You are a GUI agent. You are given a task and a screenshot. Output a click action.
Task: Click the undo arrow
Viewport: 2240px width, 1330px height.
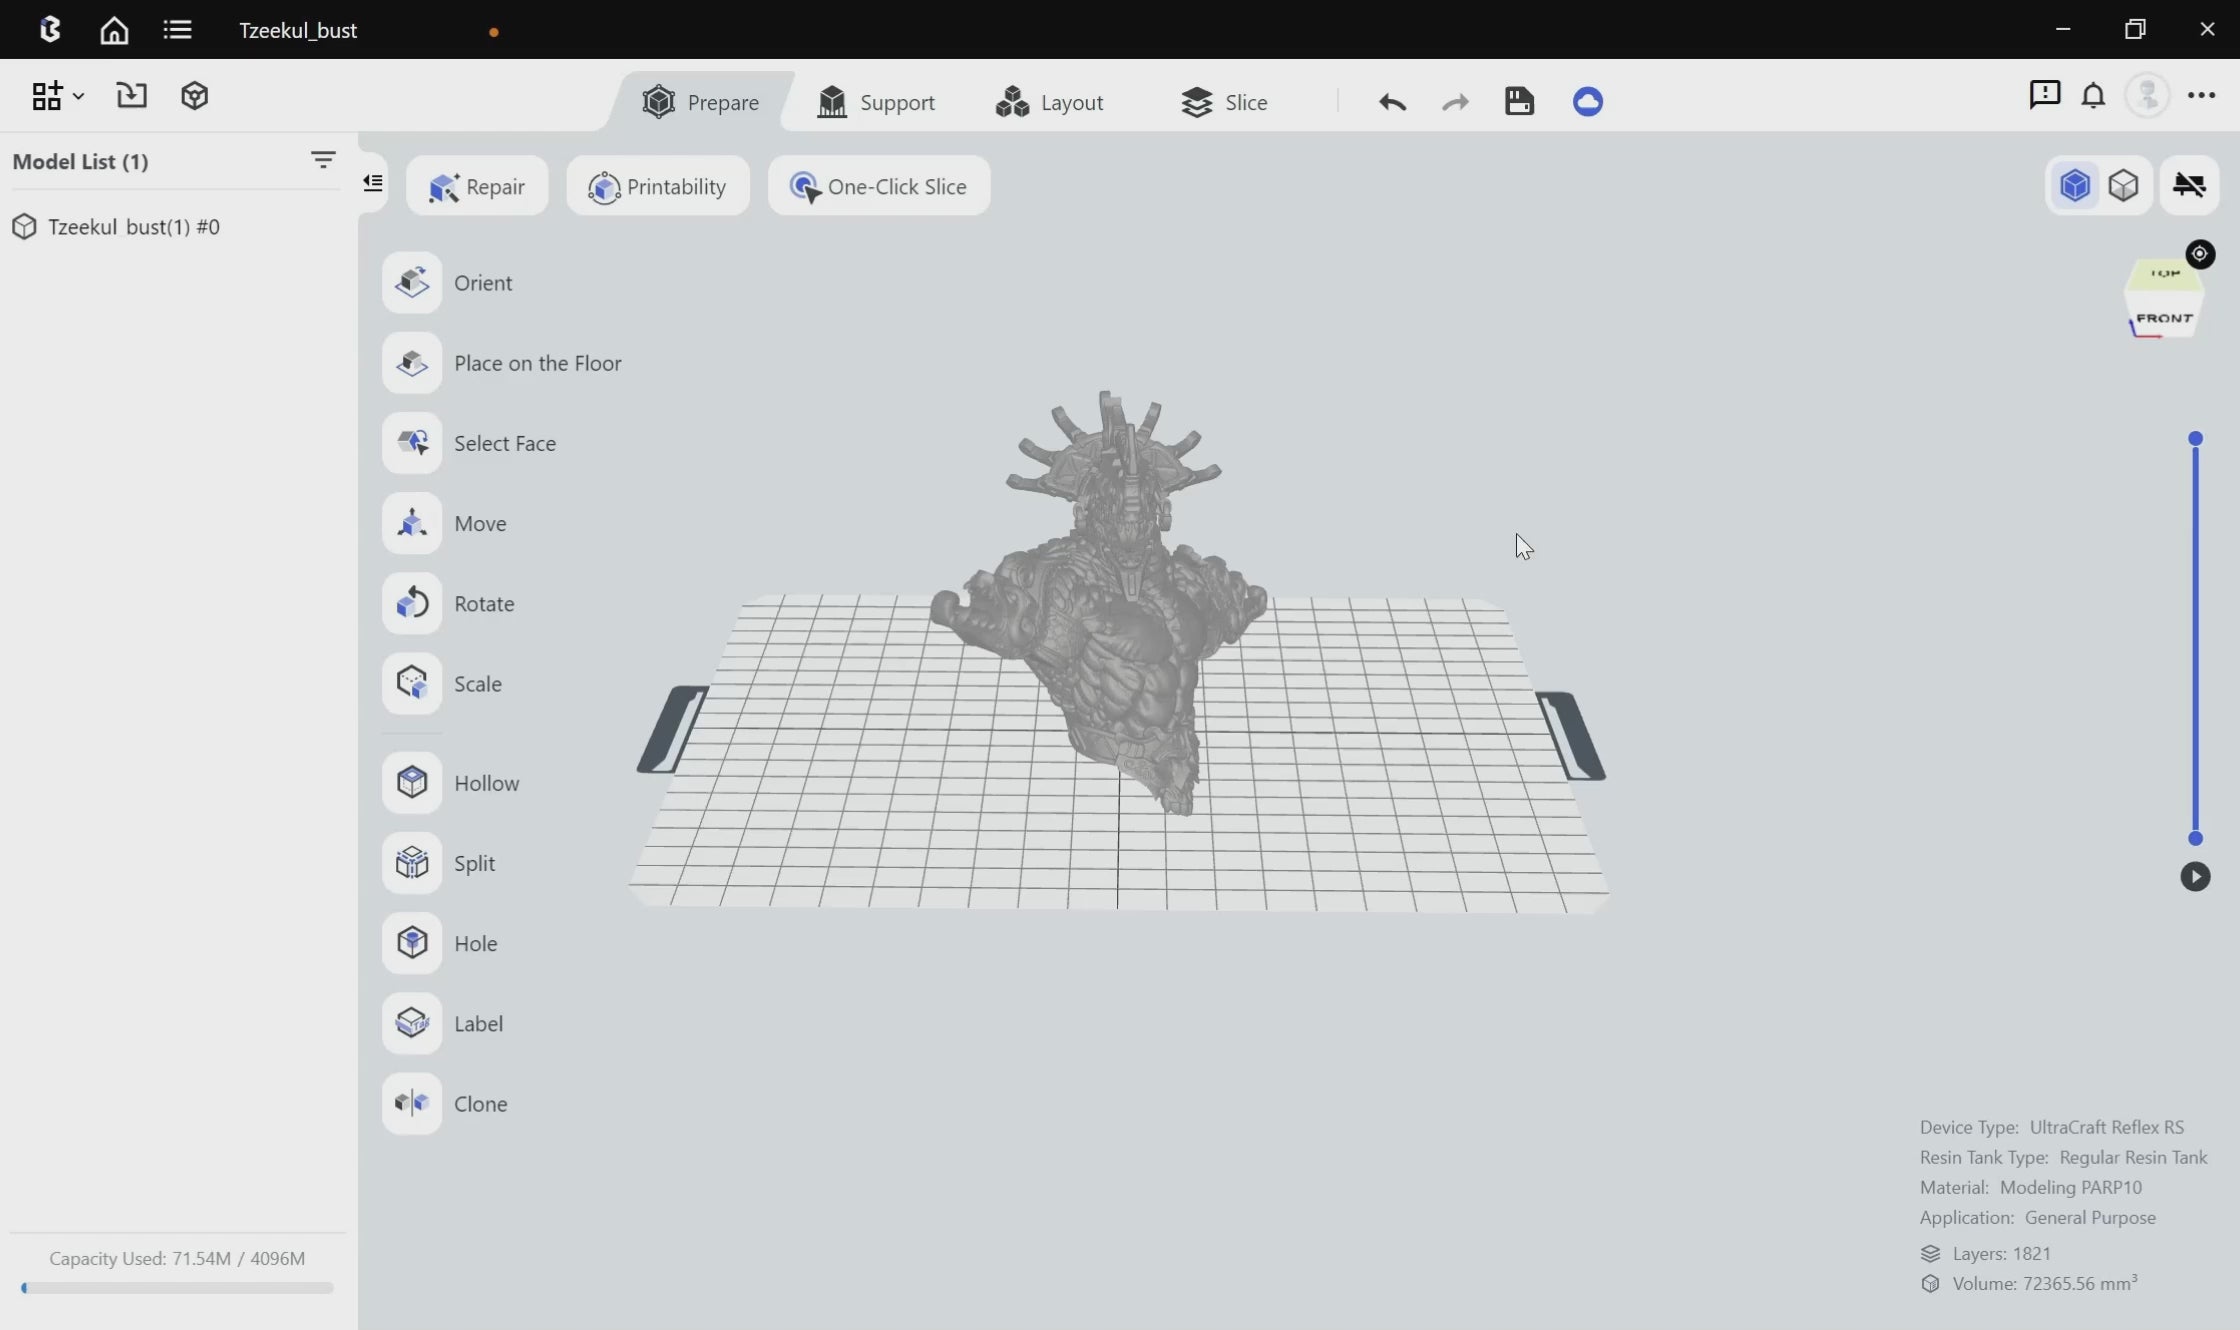click(x=1392, y=101)
